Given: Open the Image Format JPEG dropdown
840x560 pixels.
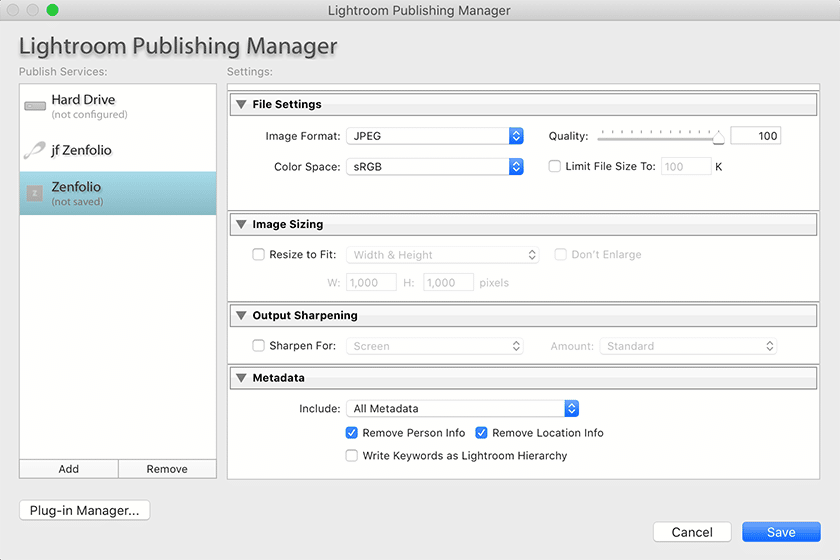Looking at the screenshot, I should (434, 136).
